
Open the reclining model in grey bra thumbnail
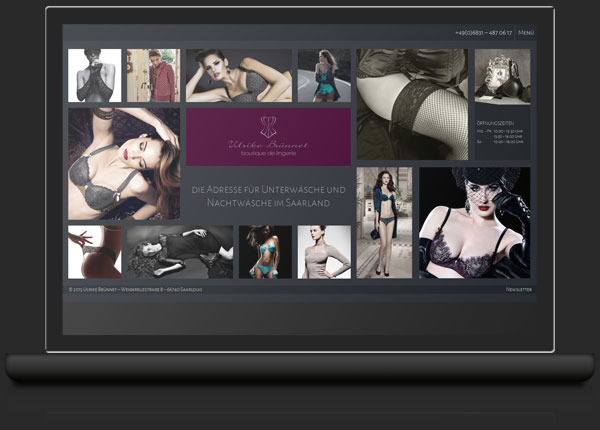(x=239, y=75)
